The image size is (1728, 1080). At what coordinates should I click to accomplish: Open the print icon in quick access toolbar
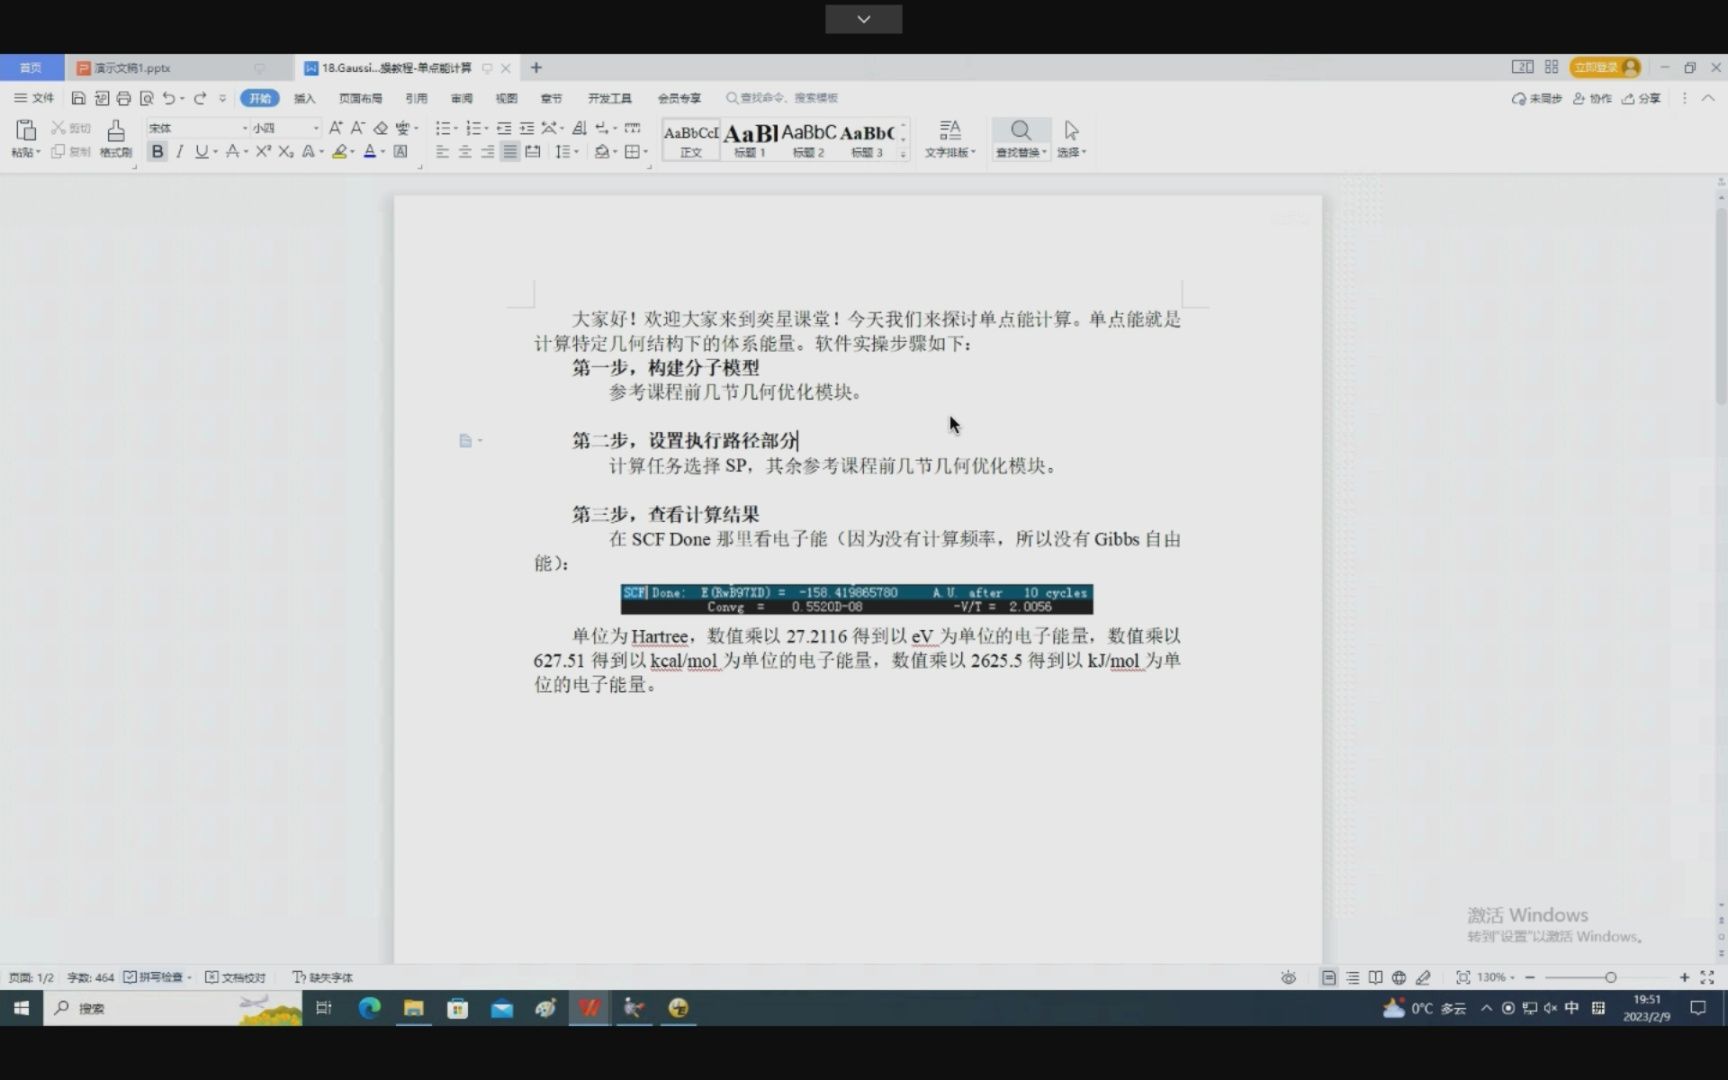pyautogui.click(x=123, y=97)
